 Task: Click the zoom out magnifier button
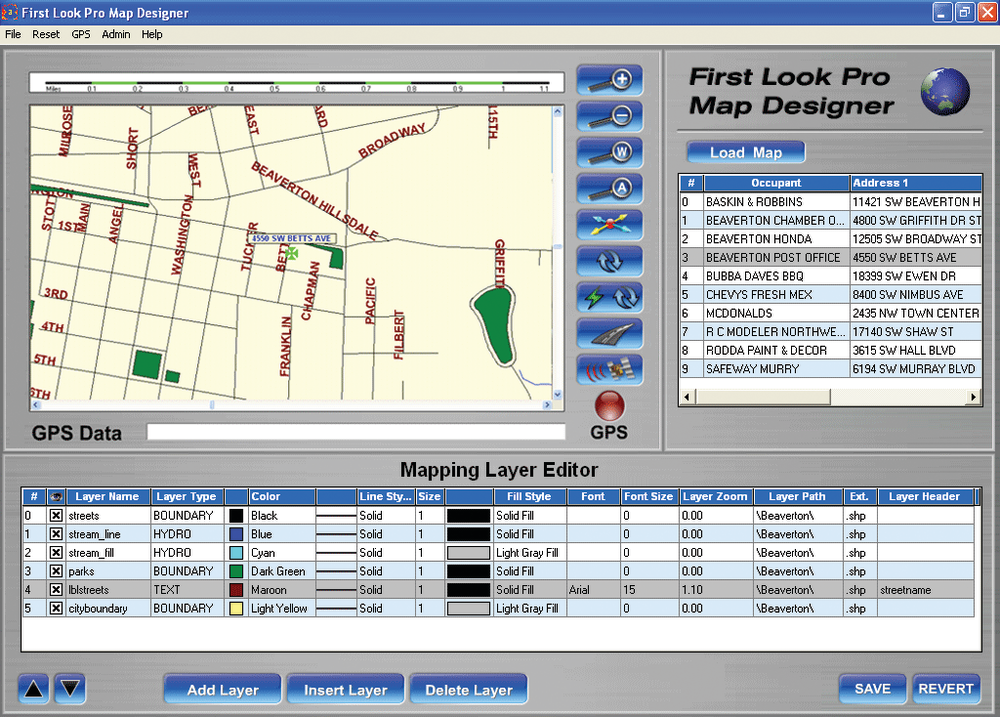[x=609, y=116]
